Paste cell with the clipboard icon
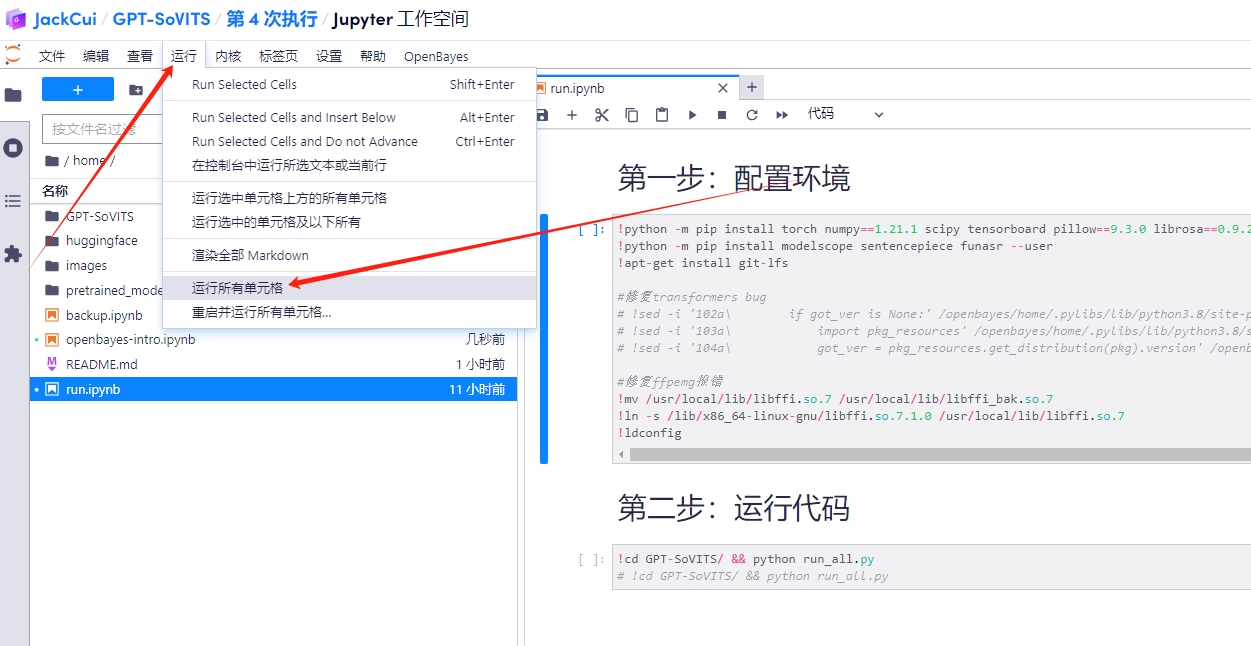The width and height of the screenshot is (1251, 646). (x=662, y=115)
